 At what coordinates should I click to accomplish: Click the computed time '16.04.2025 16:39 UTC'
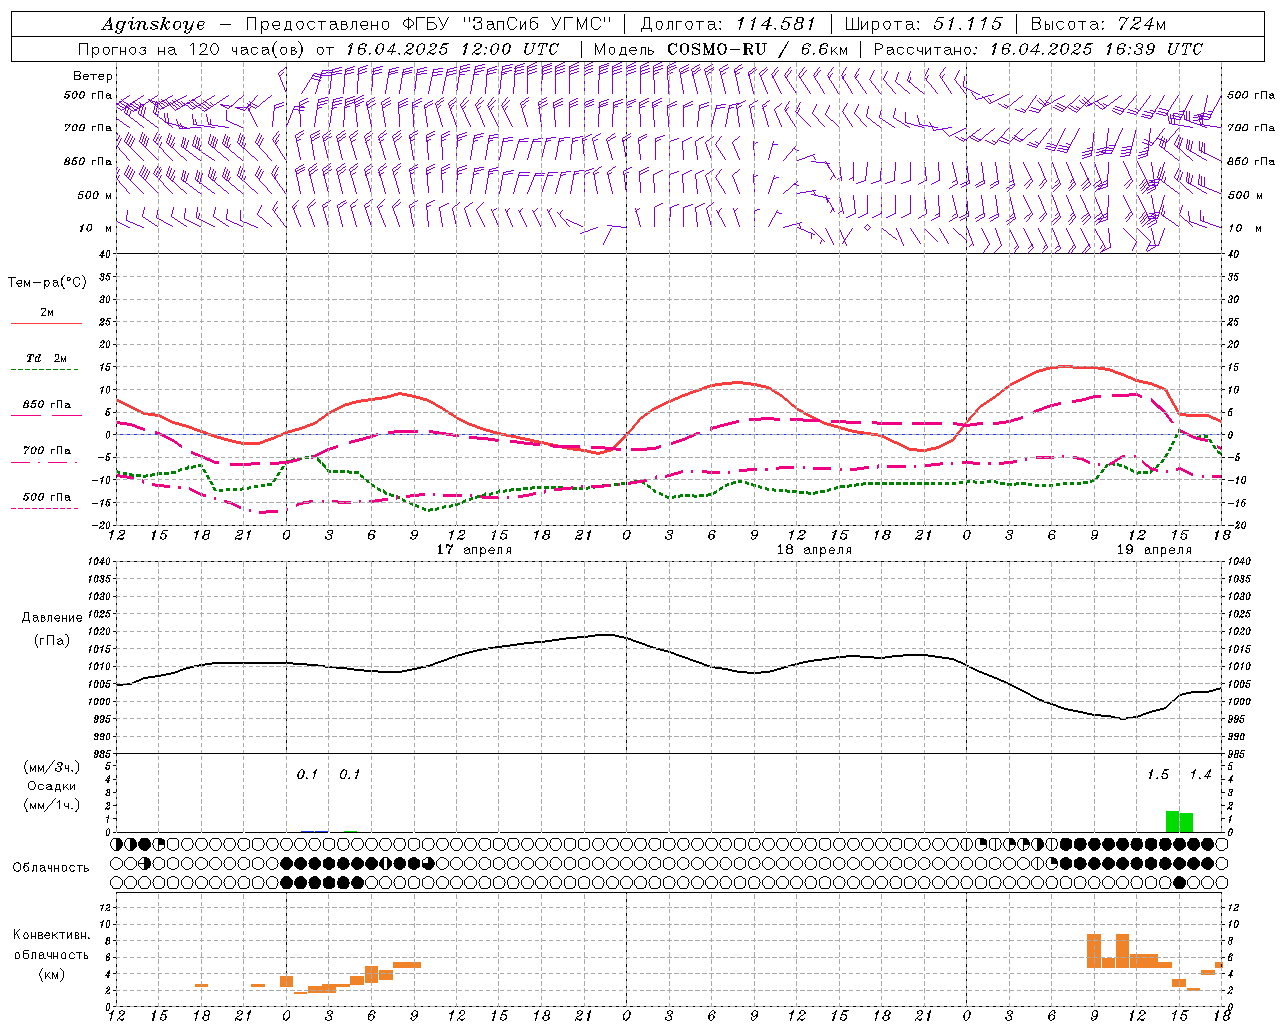(1096, 49)
